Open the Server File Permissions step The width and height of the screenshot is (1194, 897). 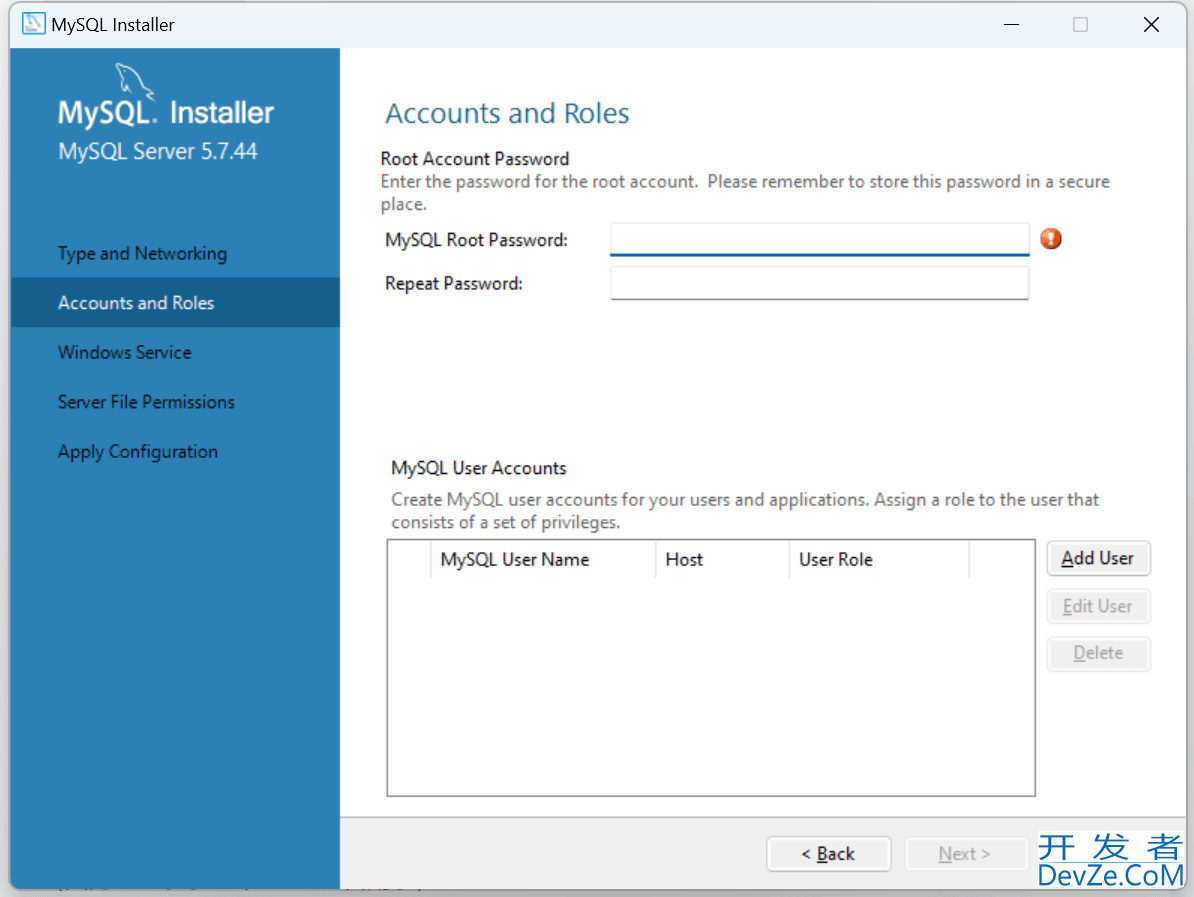click(146, 402)
